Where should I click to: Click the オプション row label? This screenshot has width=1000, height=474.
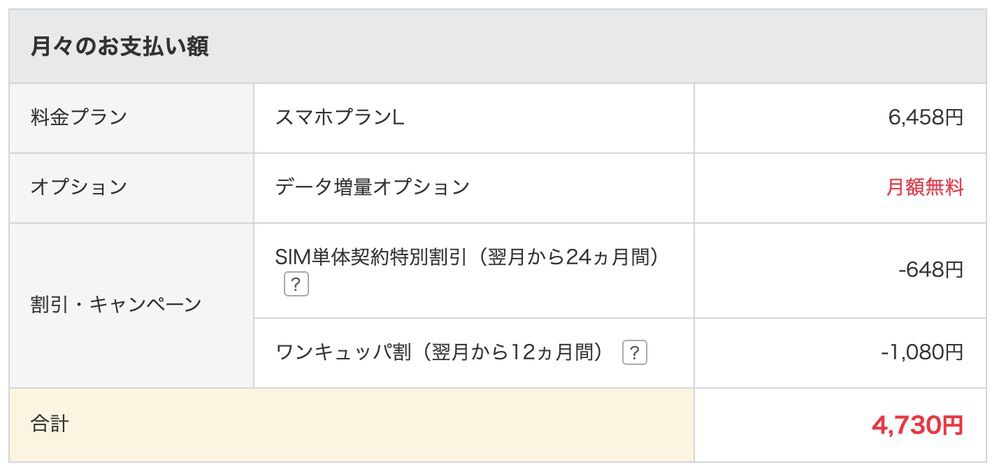tap(79, 187)
